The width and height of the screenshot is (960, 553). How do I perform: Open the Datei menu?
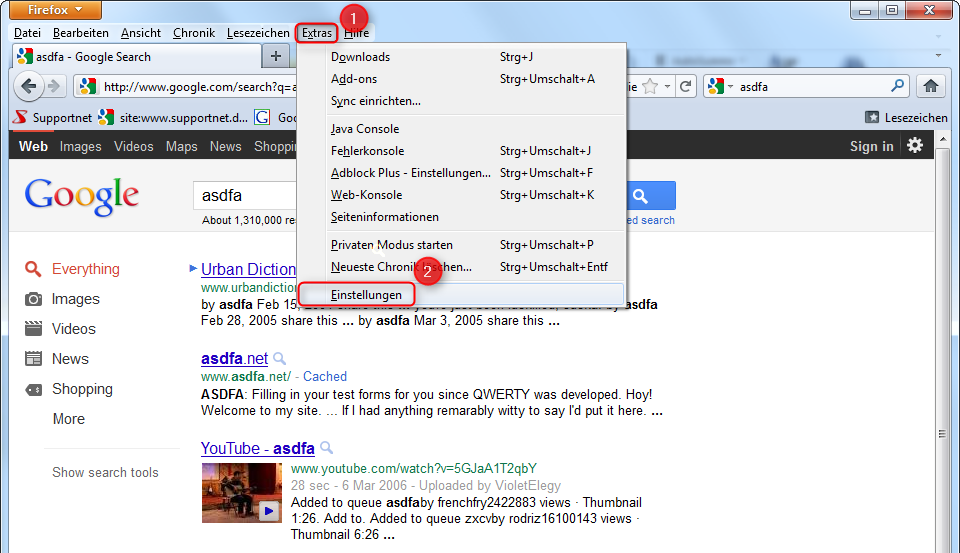pos(27,33)
